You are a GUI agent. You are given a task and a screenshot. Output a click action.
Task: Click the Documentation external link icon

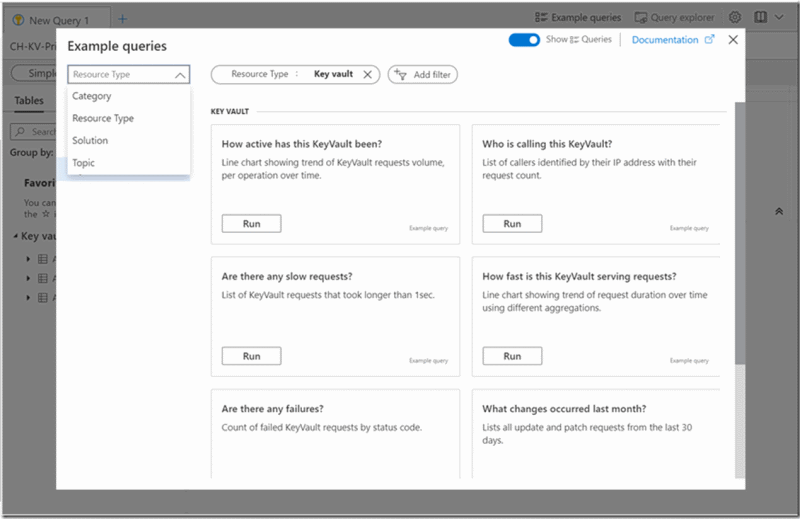coord(710,40)
